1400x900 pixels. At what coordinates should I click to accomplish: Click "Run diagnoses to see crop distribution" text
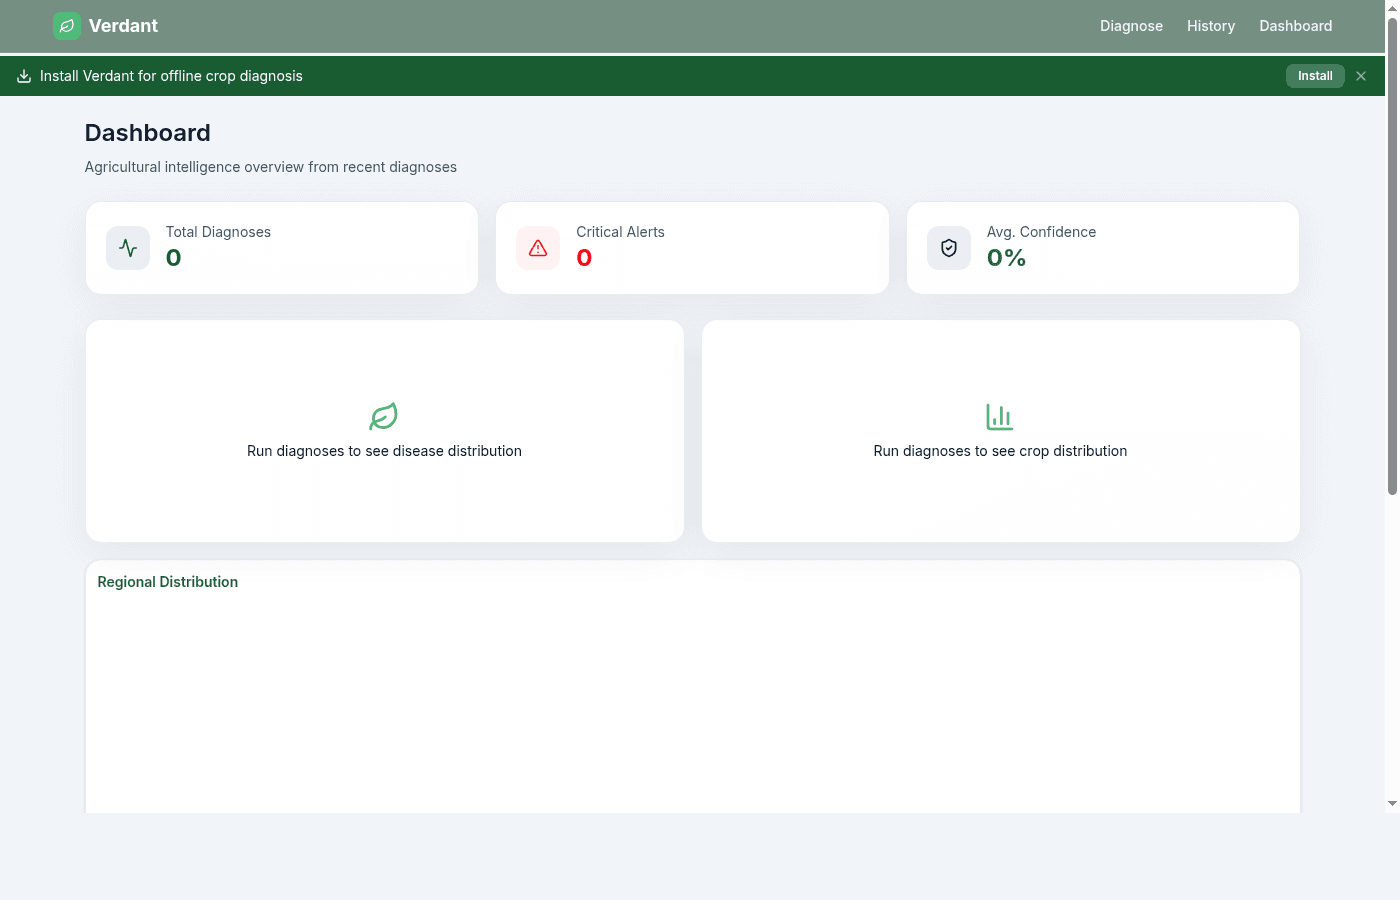click(x=1000, y=451)
